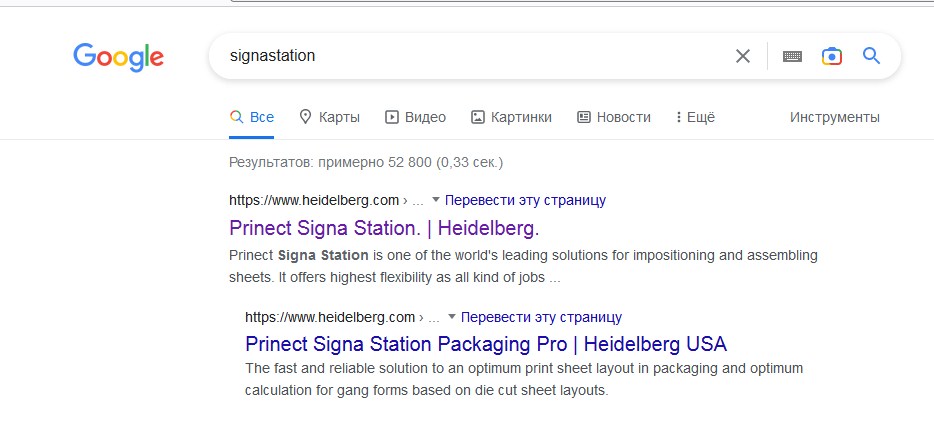Click the Новости newspaper icon

tap(584, 117)
